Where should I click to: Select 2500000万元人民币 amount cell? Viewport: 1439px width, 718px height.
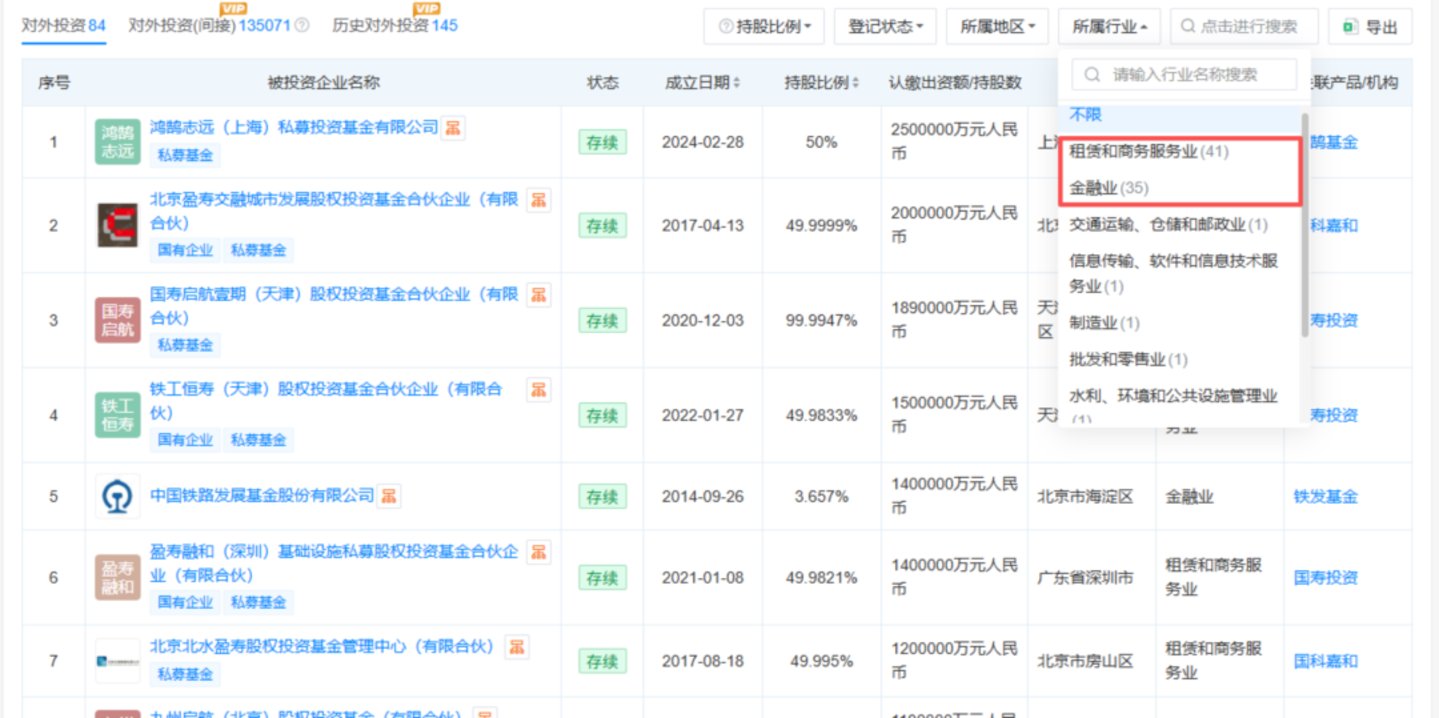tap(953, 142)
